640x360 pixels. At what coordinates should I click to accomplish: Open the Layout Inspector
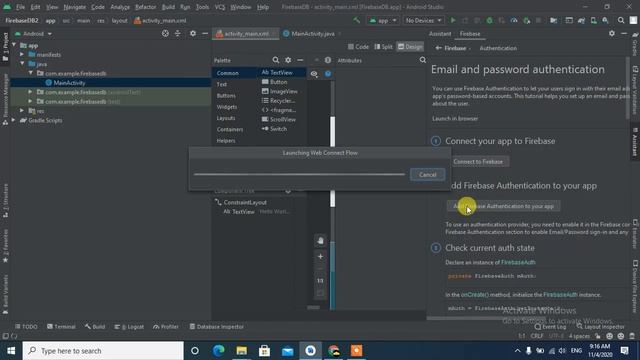click(600, 327)
